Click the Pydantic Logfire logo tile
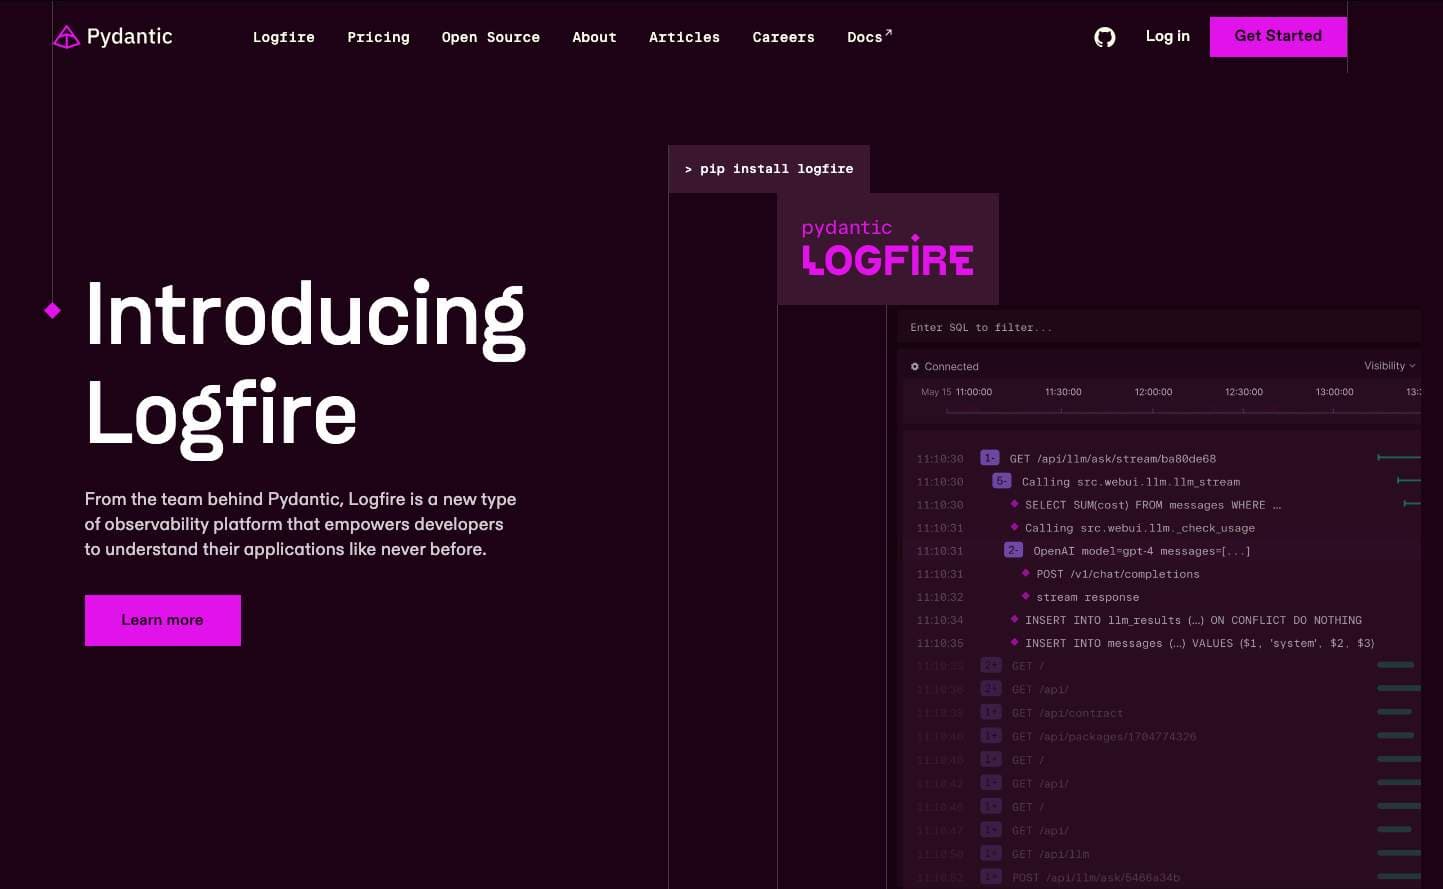Image resolution: width=1443 pixels, height=889 pixels. [888, 249]
